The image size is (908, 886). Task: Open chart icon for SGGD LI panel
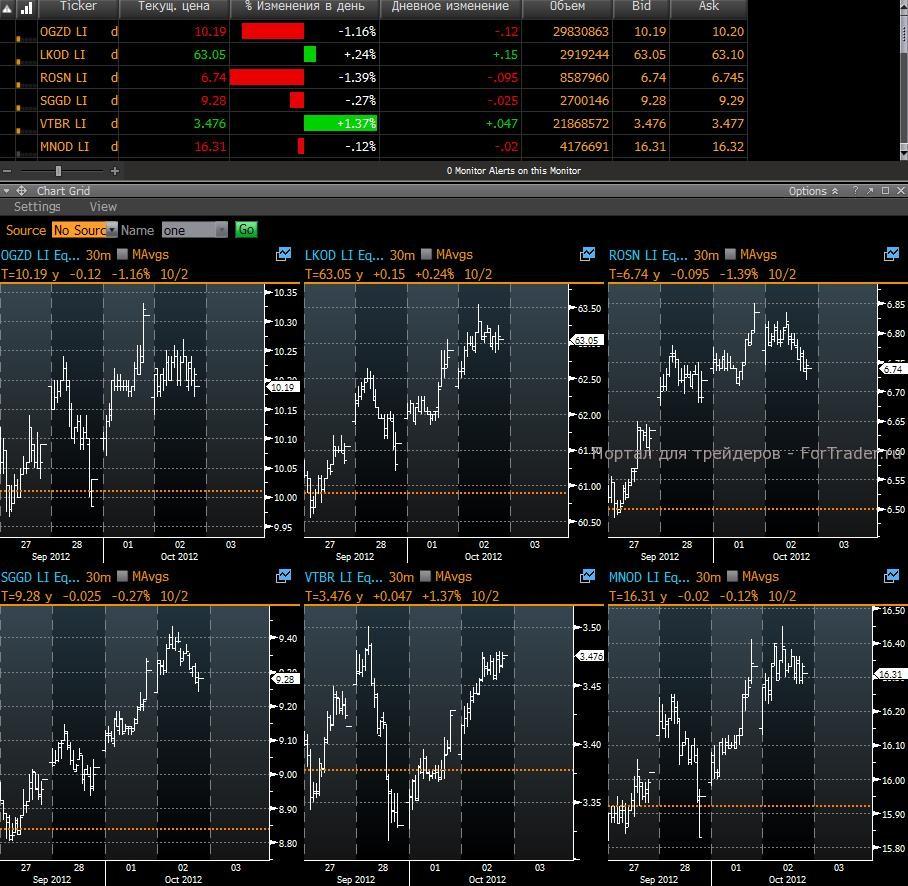284,577
